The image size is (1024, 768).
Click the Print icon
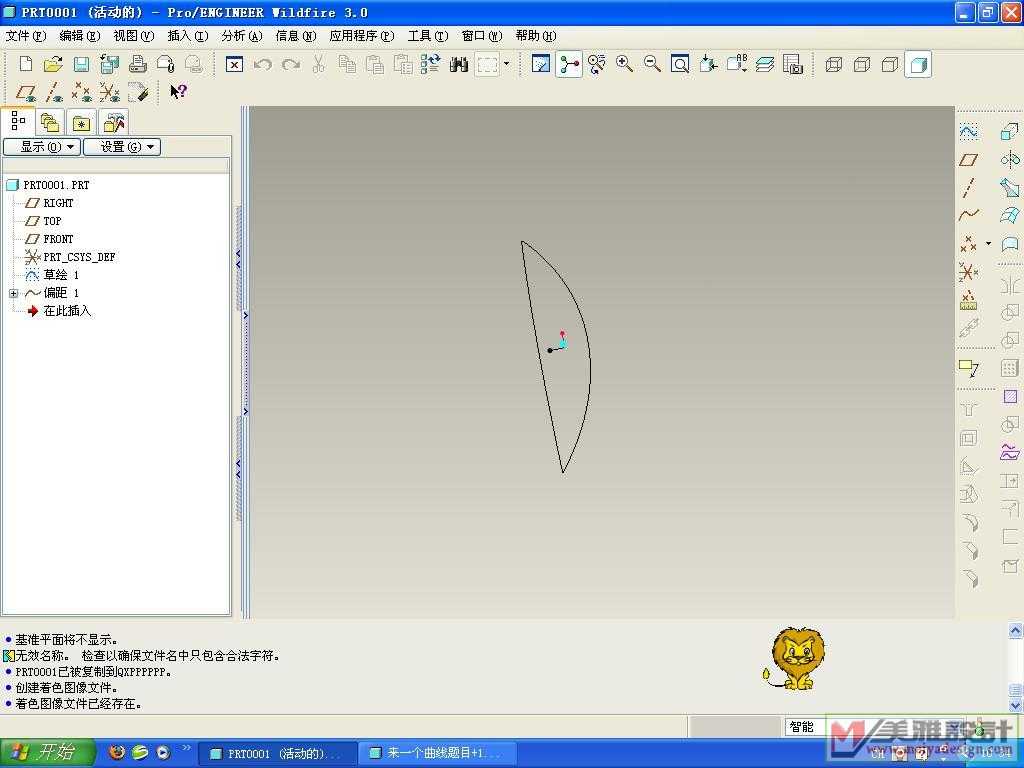(138, 64)
